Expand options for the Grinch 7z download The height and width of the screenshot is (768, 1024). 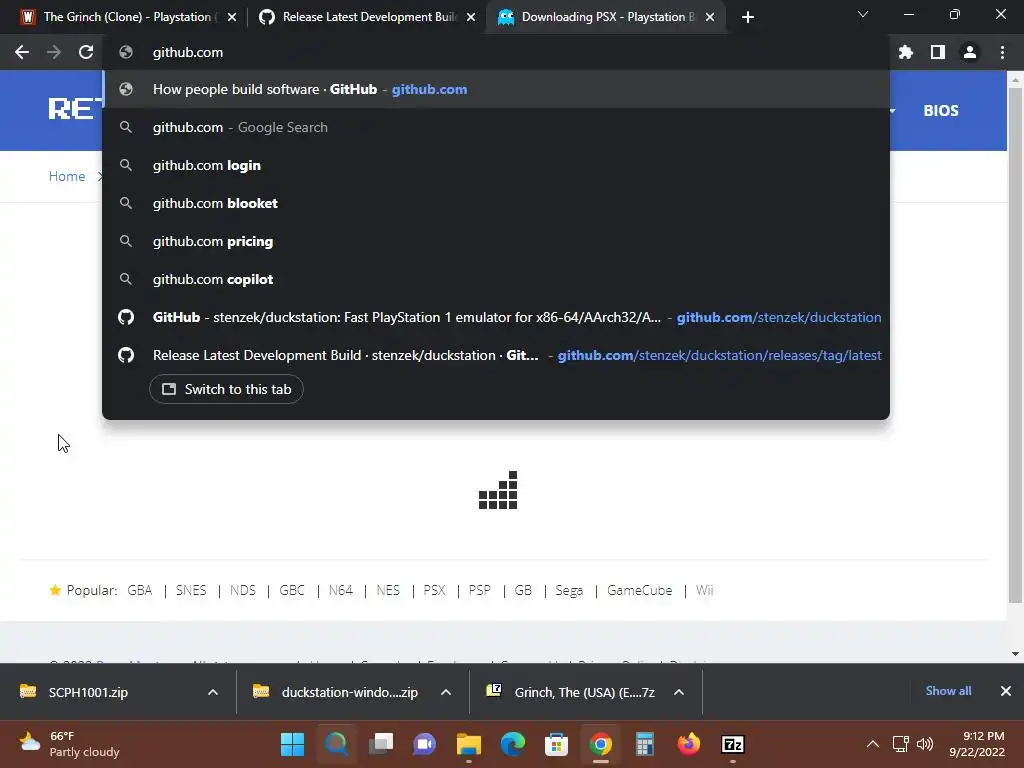pyautogui.click(x=679, y=692)
